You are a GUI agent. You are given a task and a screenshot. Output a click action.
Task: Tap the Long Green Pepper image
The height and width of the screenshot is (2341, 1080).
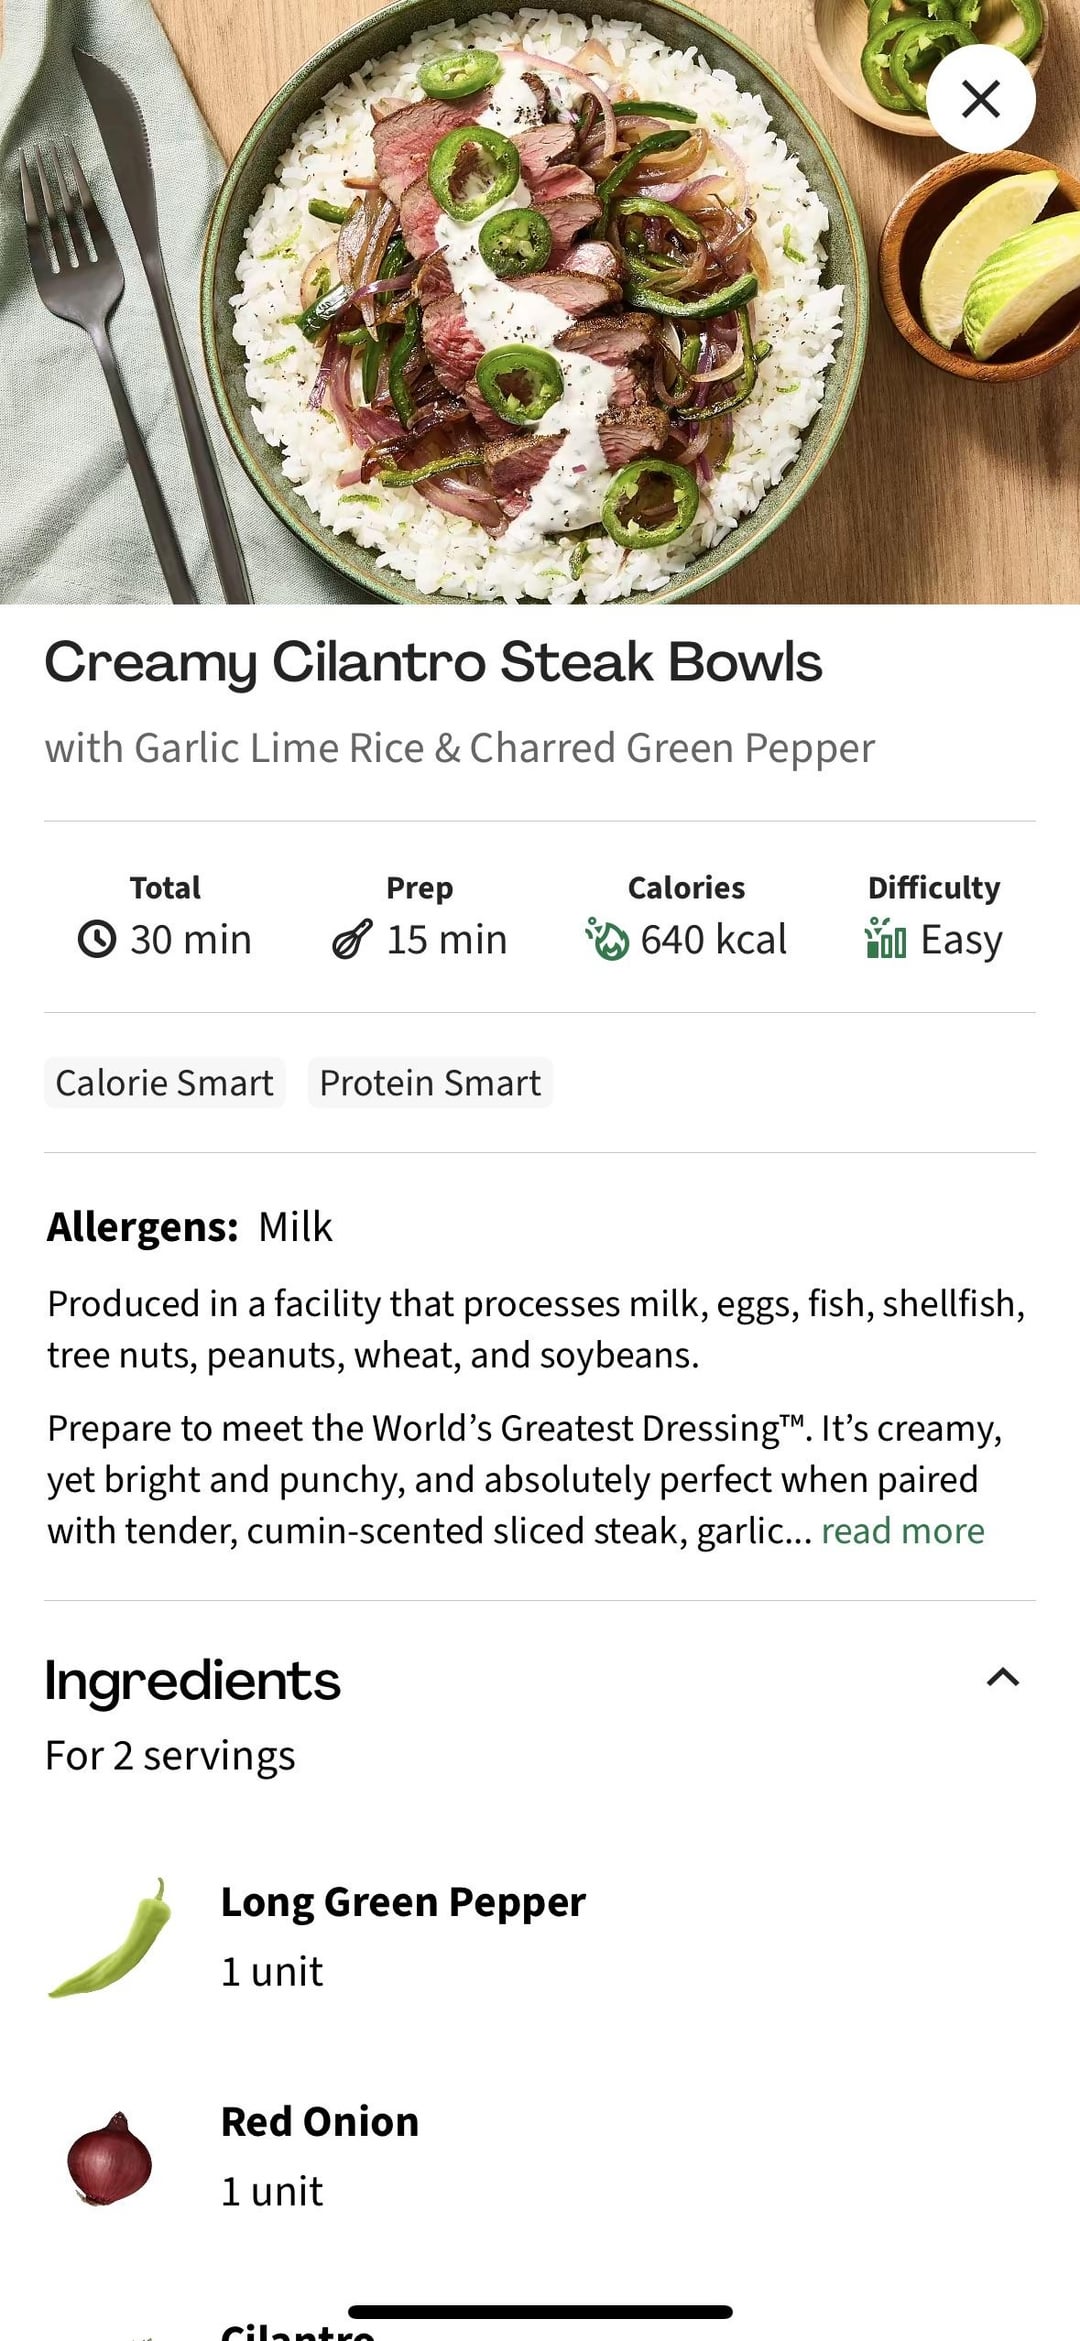[110, 1938]
